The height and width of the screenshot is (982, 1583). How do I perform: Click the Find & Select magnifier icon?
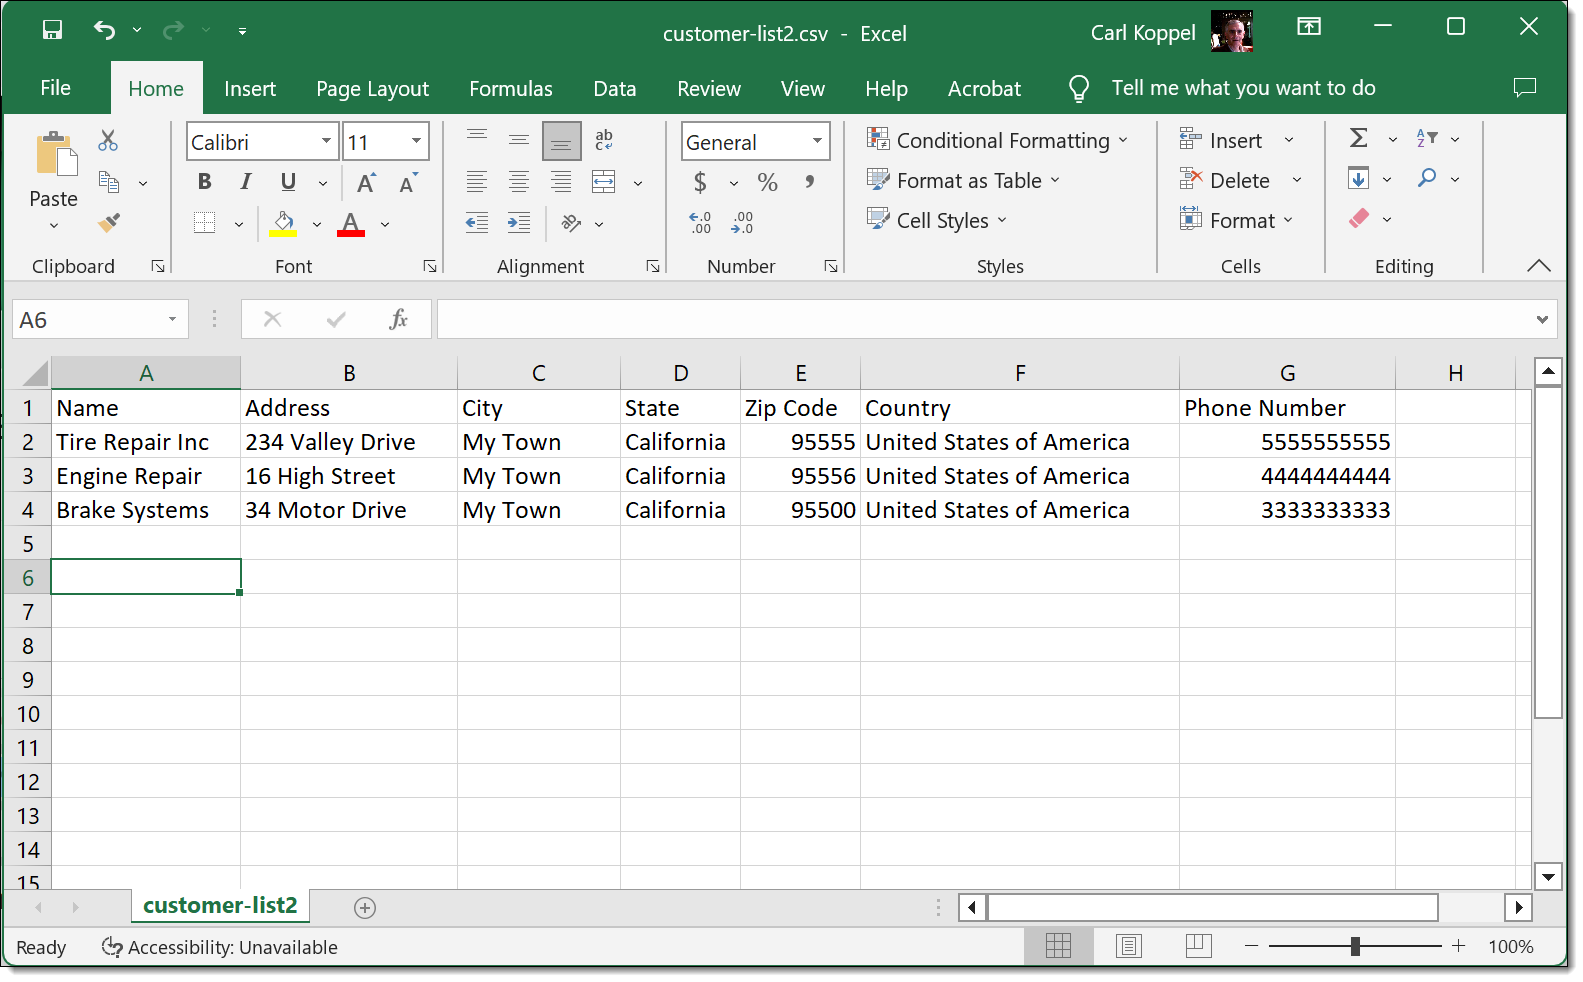point(1427,178)
